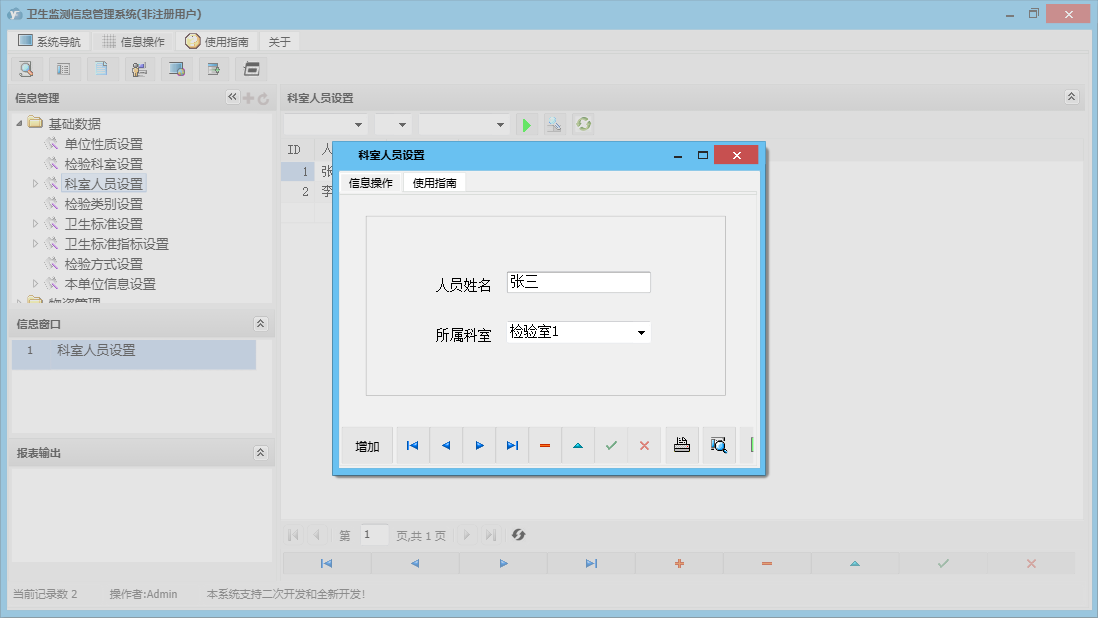Refresh the data with the green refresh icon

pyautogui.click(x=583, y=124)
